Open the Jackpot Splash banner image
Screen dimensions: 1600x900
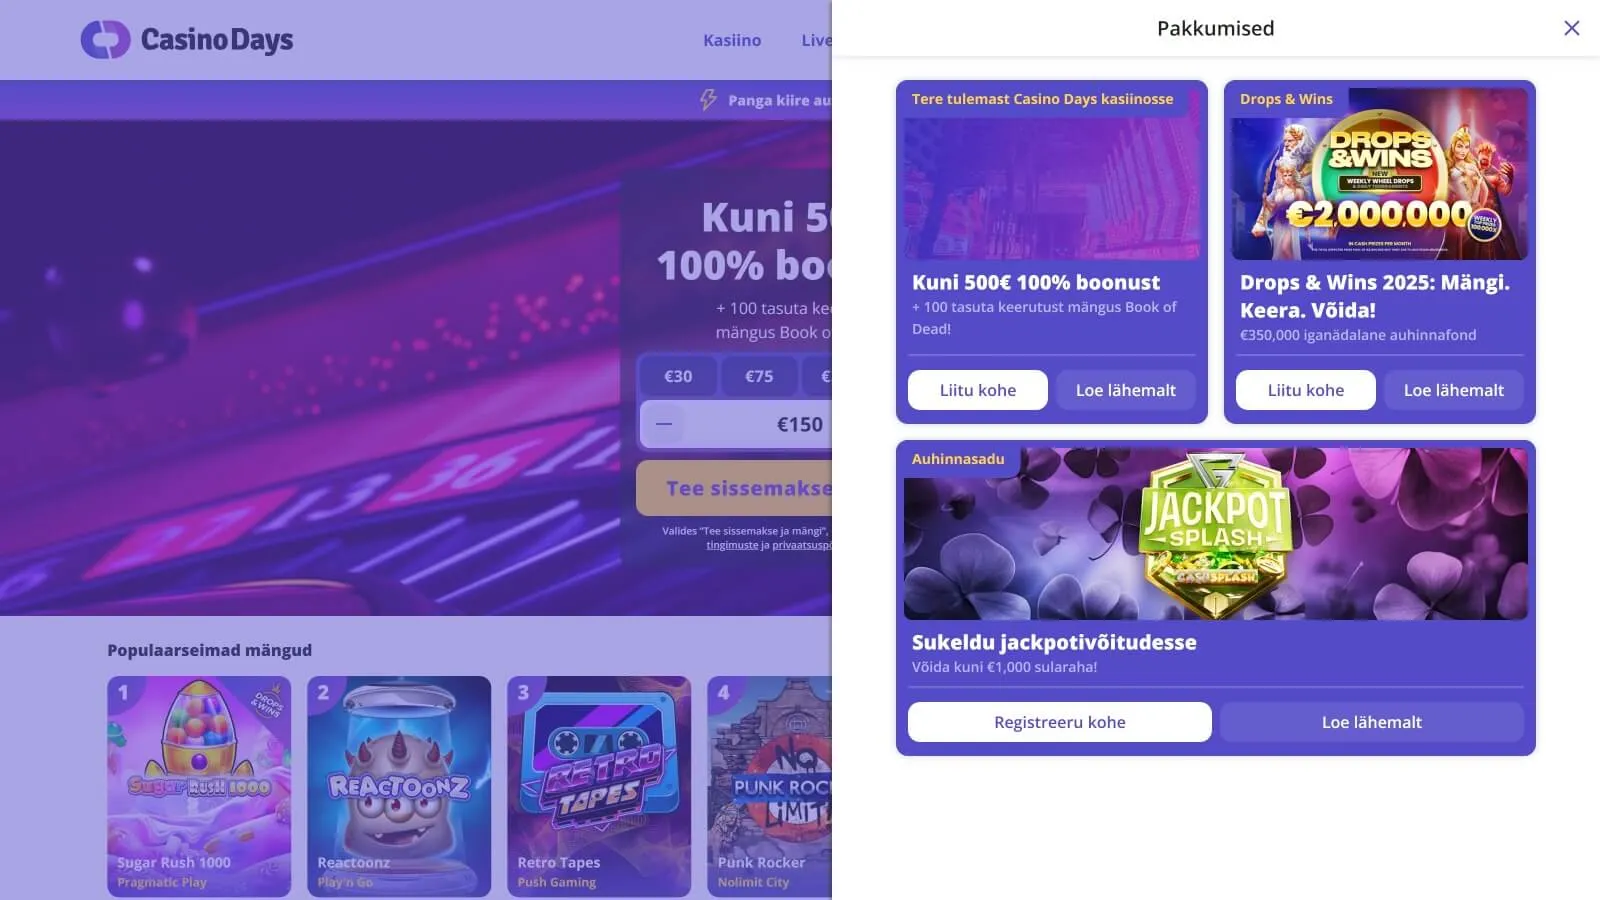click(x=1216, y=534)
